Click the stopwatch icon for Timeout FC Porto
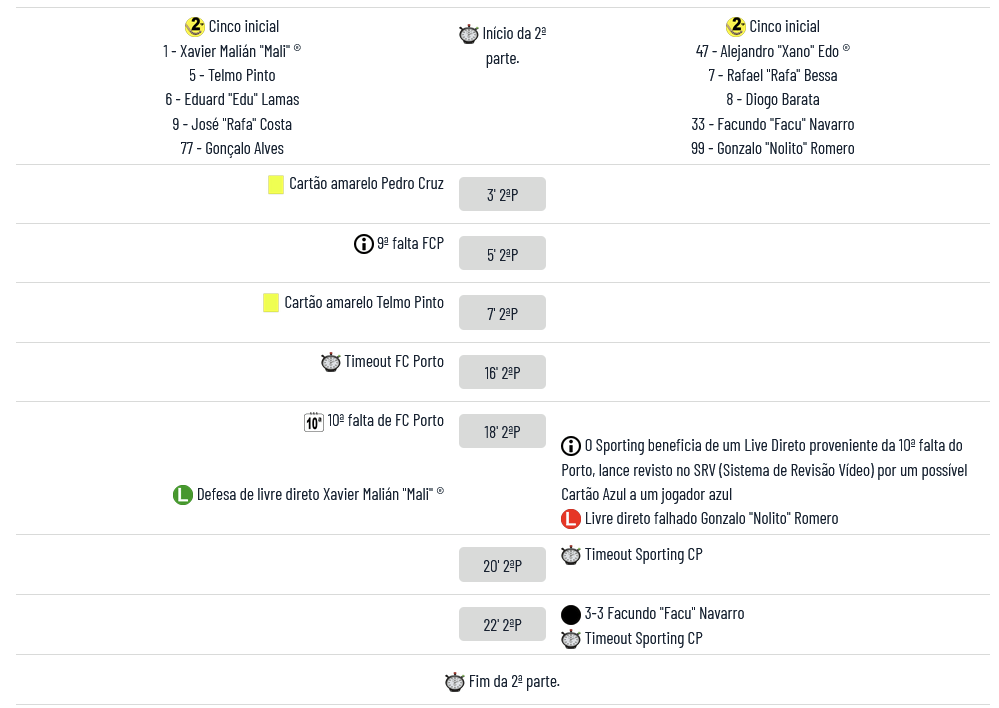 (x=331, y=362)
